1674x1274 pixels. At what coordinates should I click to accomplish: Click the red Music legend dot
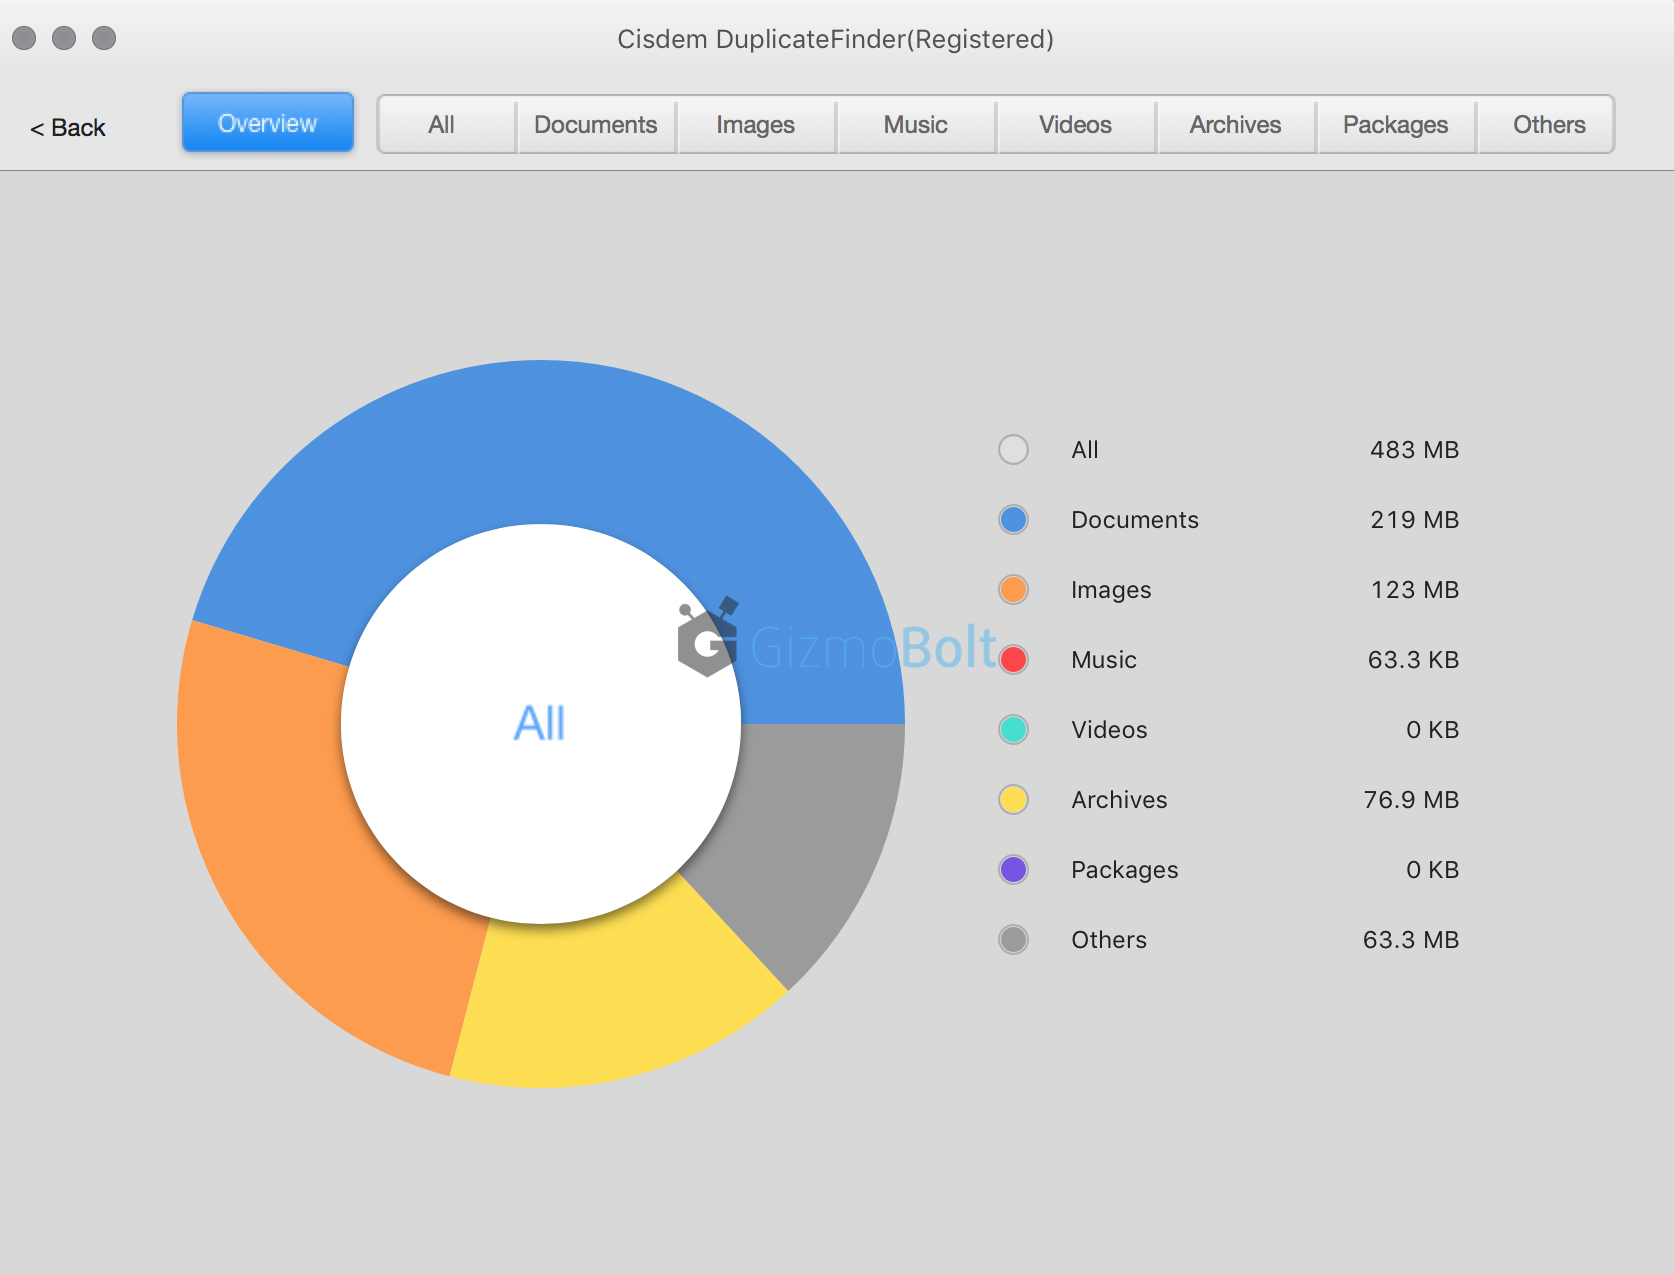[1014, 660]
